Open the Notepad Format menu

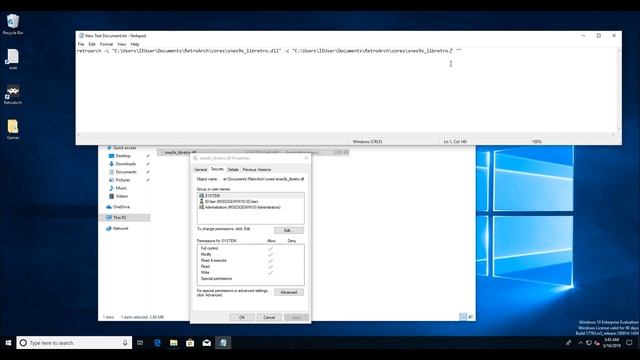coord(106,44)
